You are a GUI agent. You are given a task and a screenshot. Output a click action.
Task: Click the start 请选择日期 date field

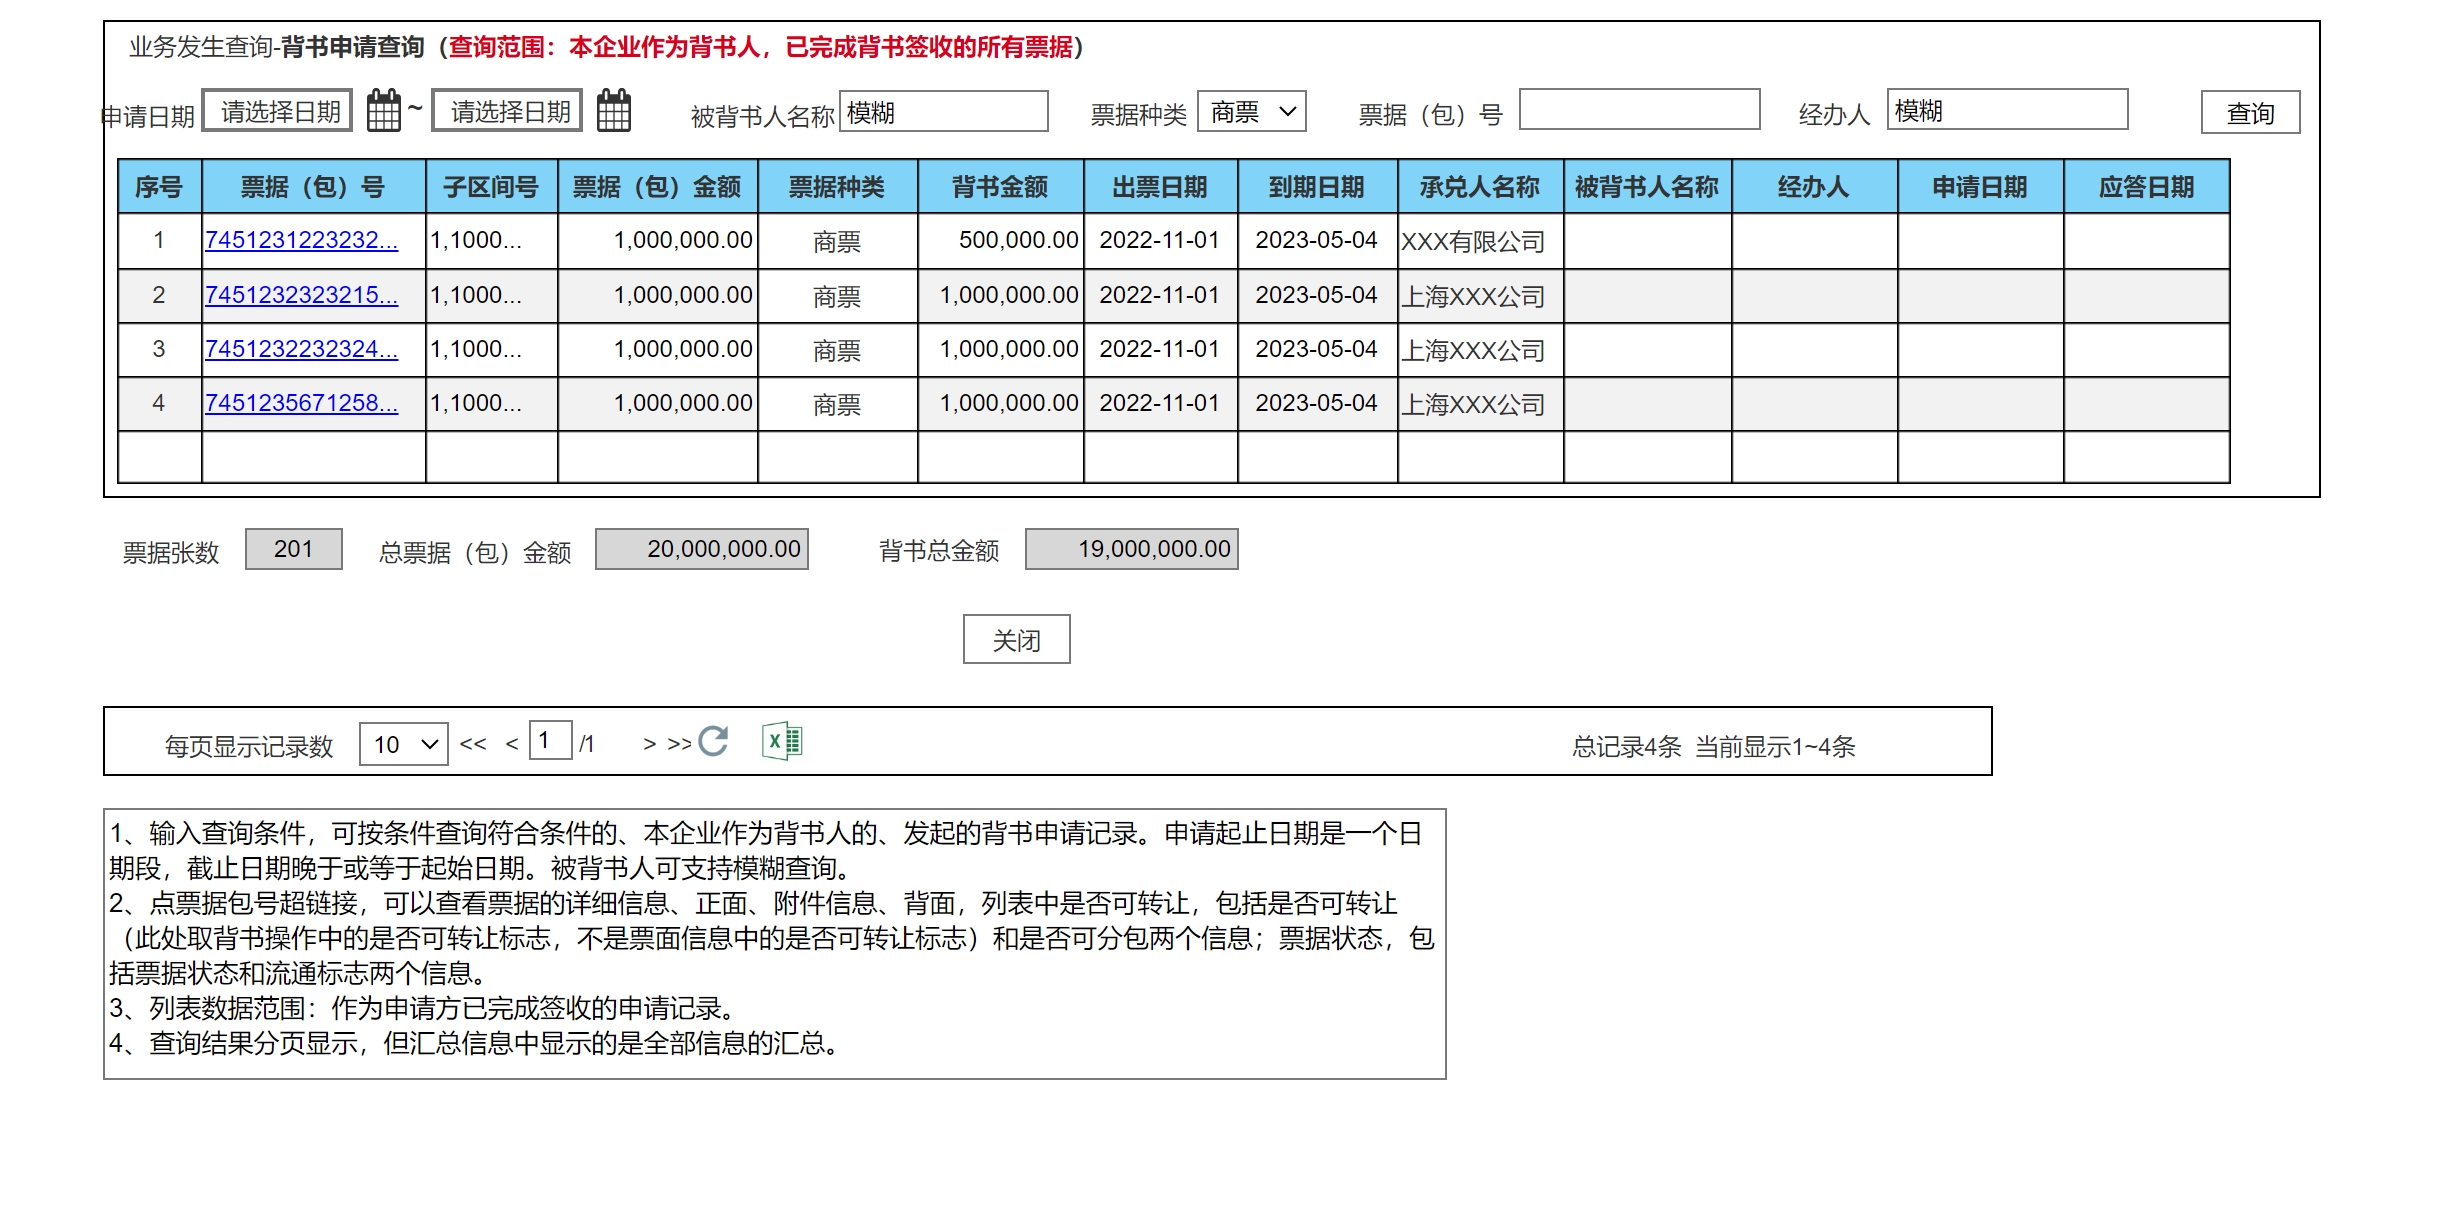[x=278, y=110]
